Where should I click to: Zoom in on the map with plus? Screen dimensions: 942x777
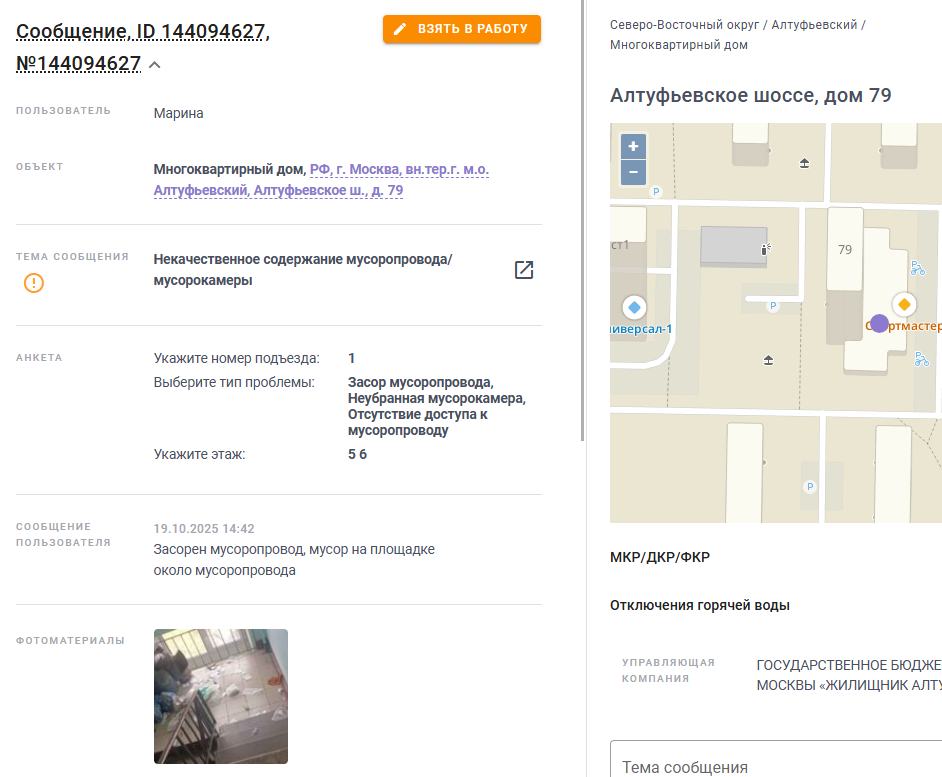tap(633, 146)
